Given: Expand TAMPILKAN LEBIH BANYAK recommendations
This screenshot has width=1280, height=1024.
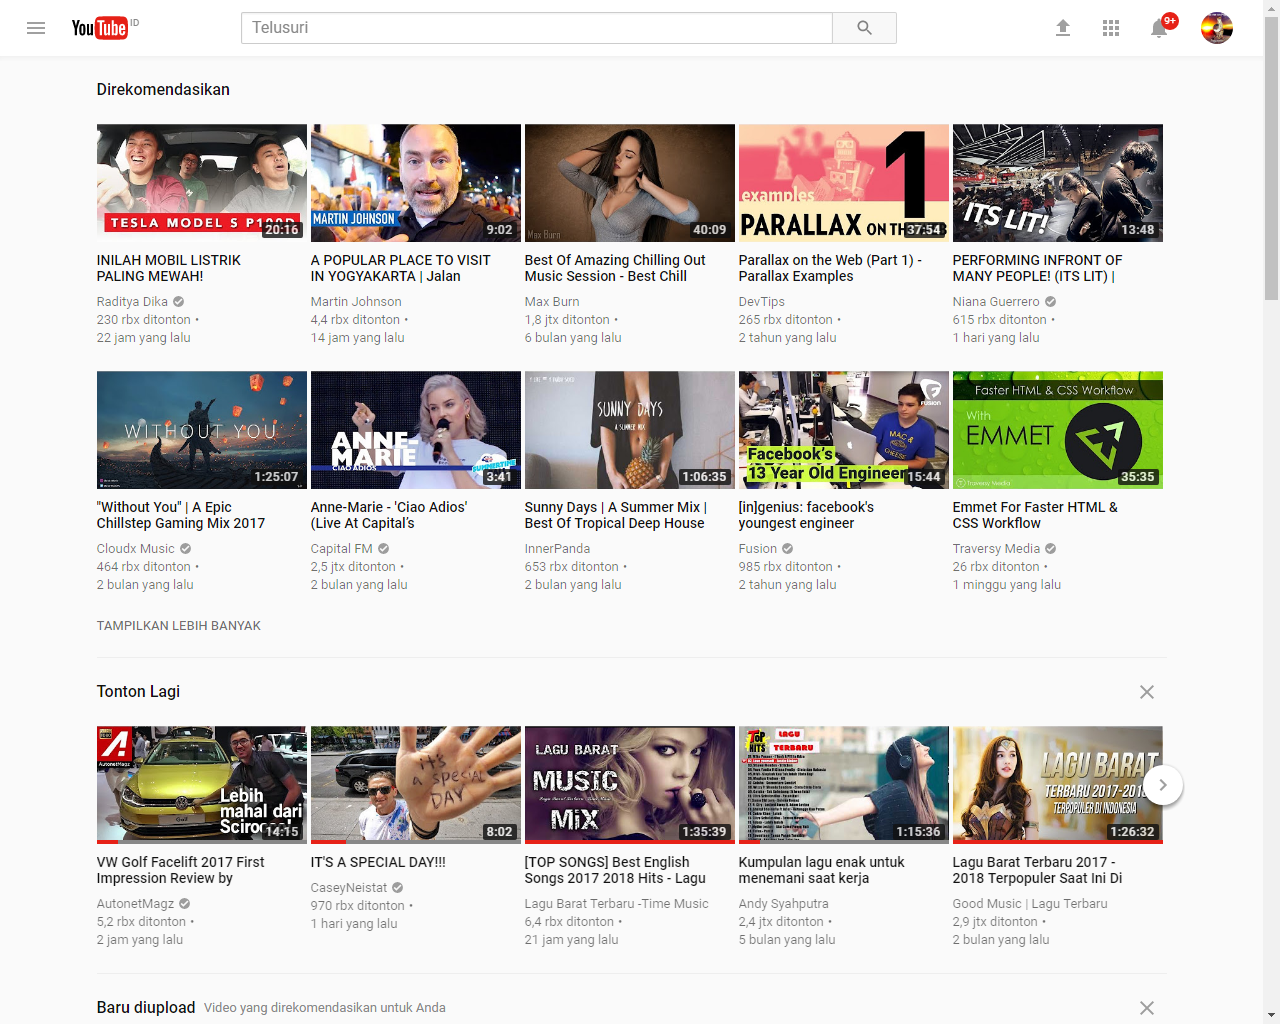Looking at the screenshot, I should click(178, 625).
